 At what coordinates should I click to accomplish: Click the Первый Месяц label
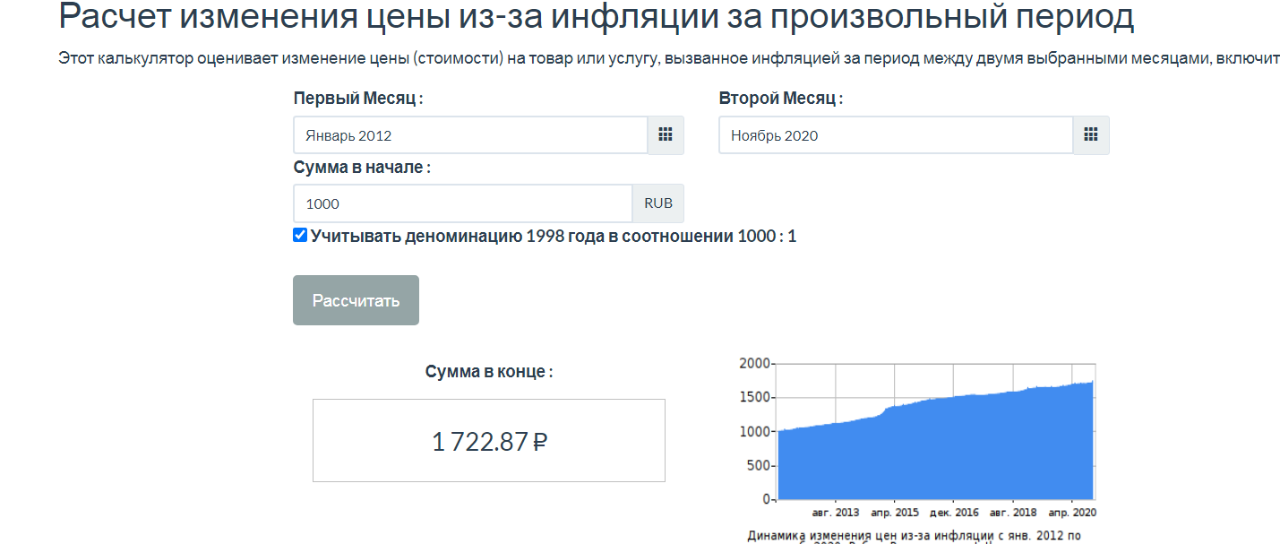pos(358,99)
